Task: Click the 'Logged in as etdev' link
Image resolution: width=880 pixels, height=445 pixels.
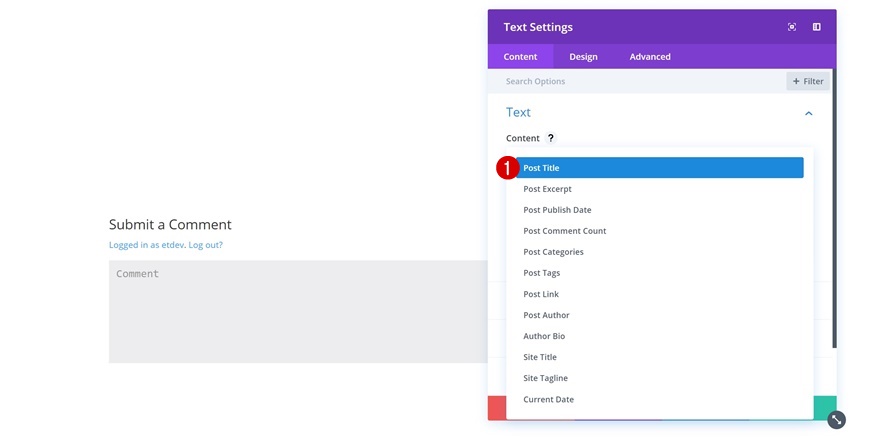Action: 147,245
